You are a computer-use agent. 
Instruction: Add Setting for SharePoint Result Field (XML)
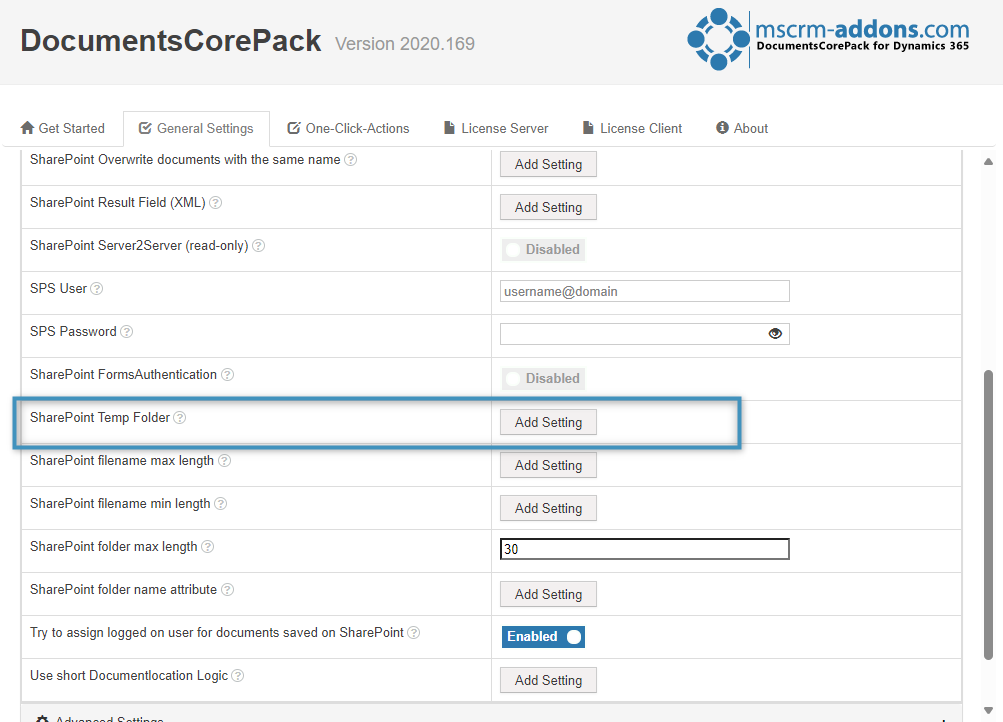[548, 207]
